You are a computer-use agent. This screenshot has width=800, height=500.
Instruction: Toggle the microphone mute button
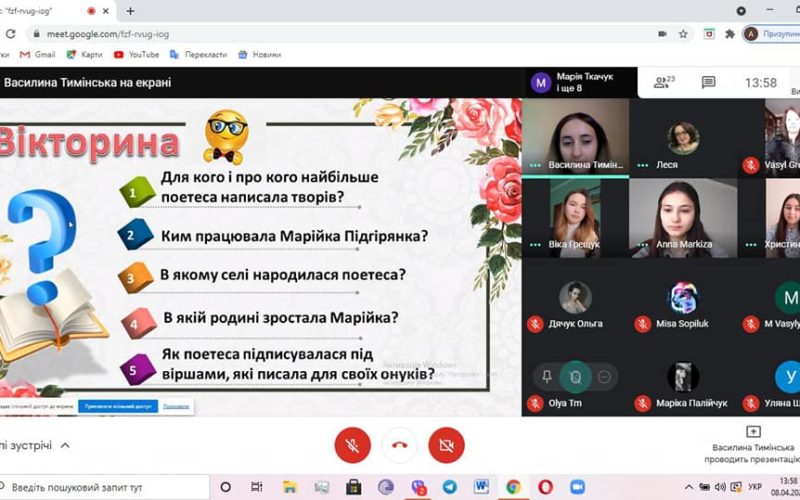[x=353, y=444]
